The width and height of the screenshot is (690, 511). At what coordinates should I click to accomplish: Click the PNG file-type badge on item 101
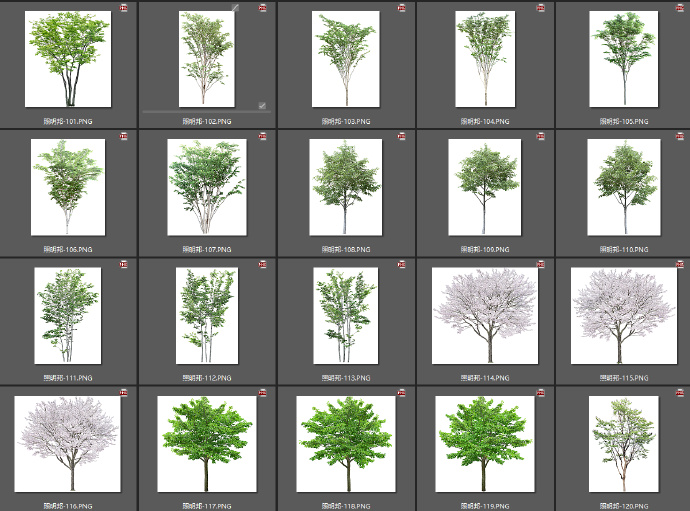pyautogui.click(x=124, y=8)
